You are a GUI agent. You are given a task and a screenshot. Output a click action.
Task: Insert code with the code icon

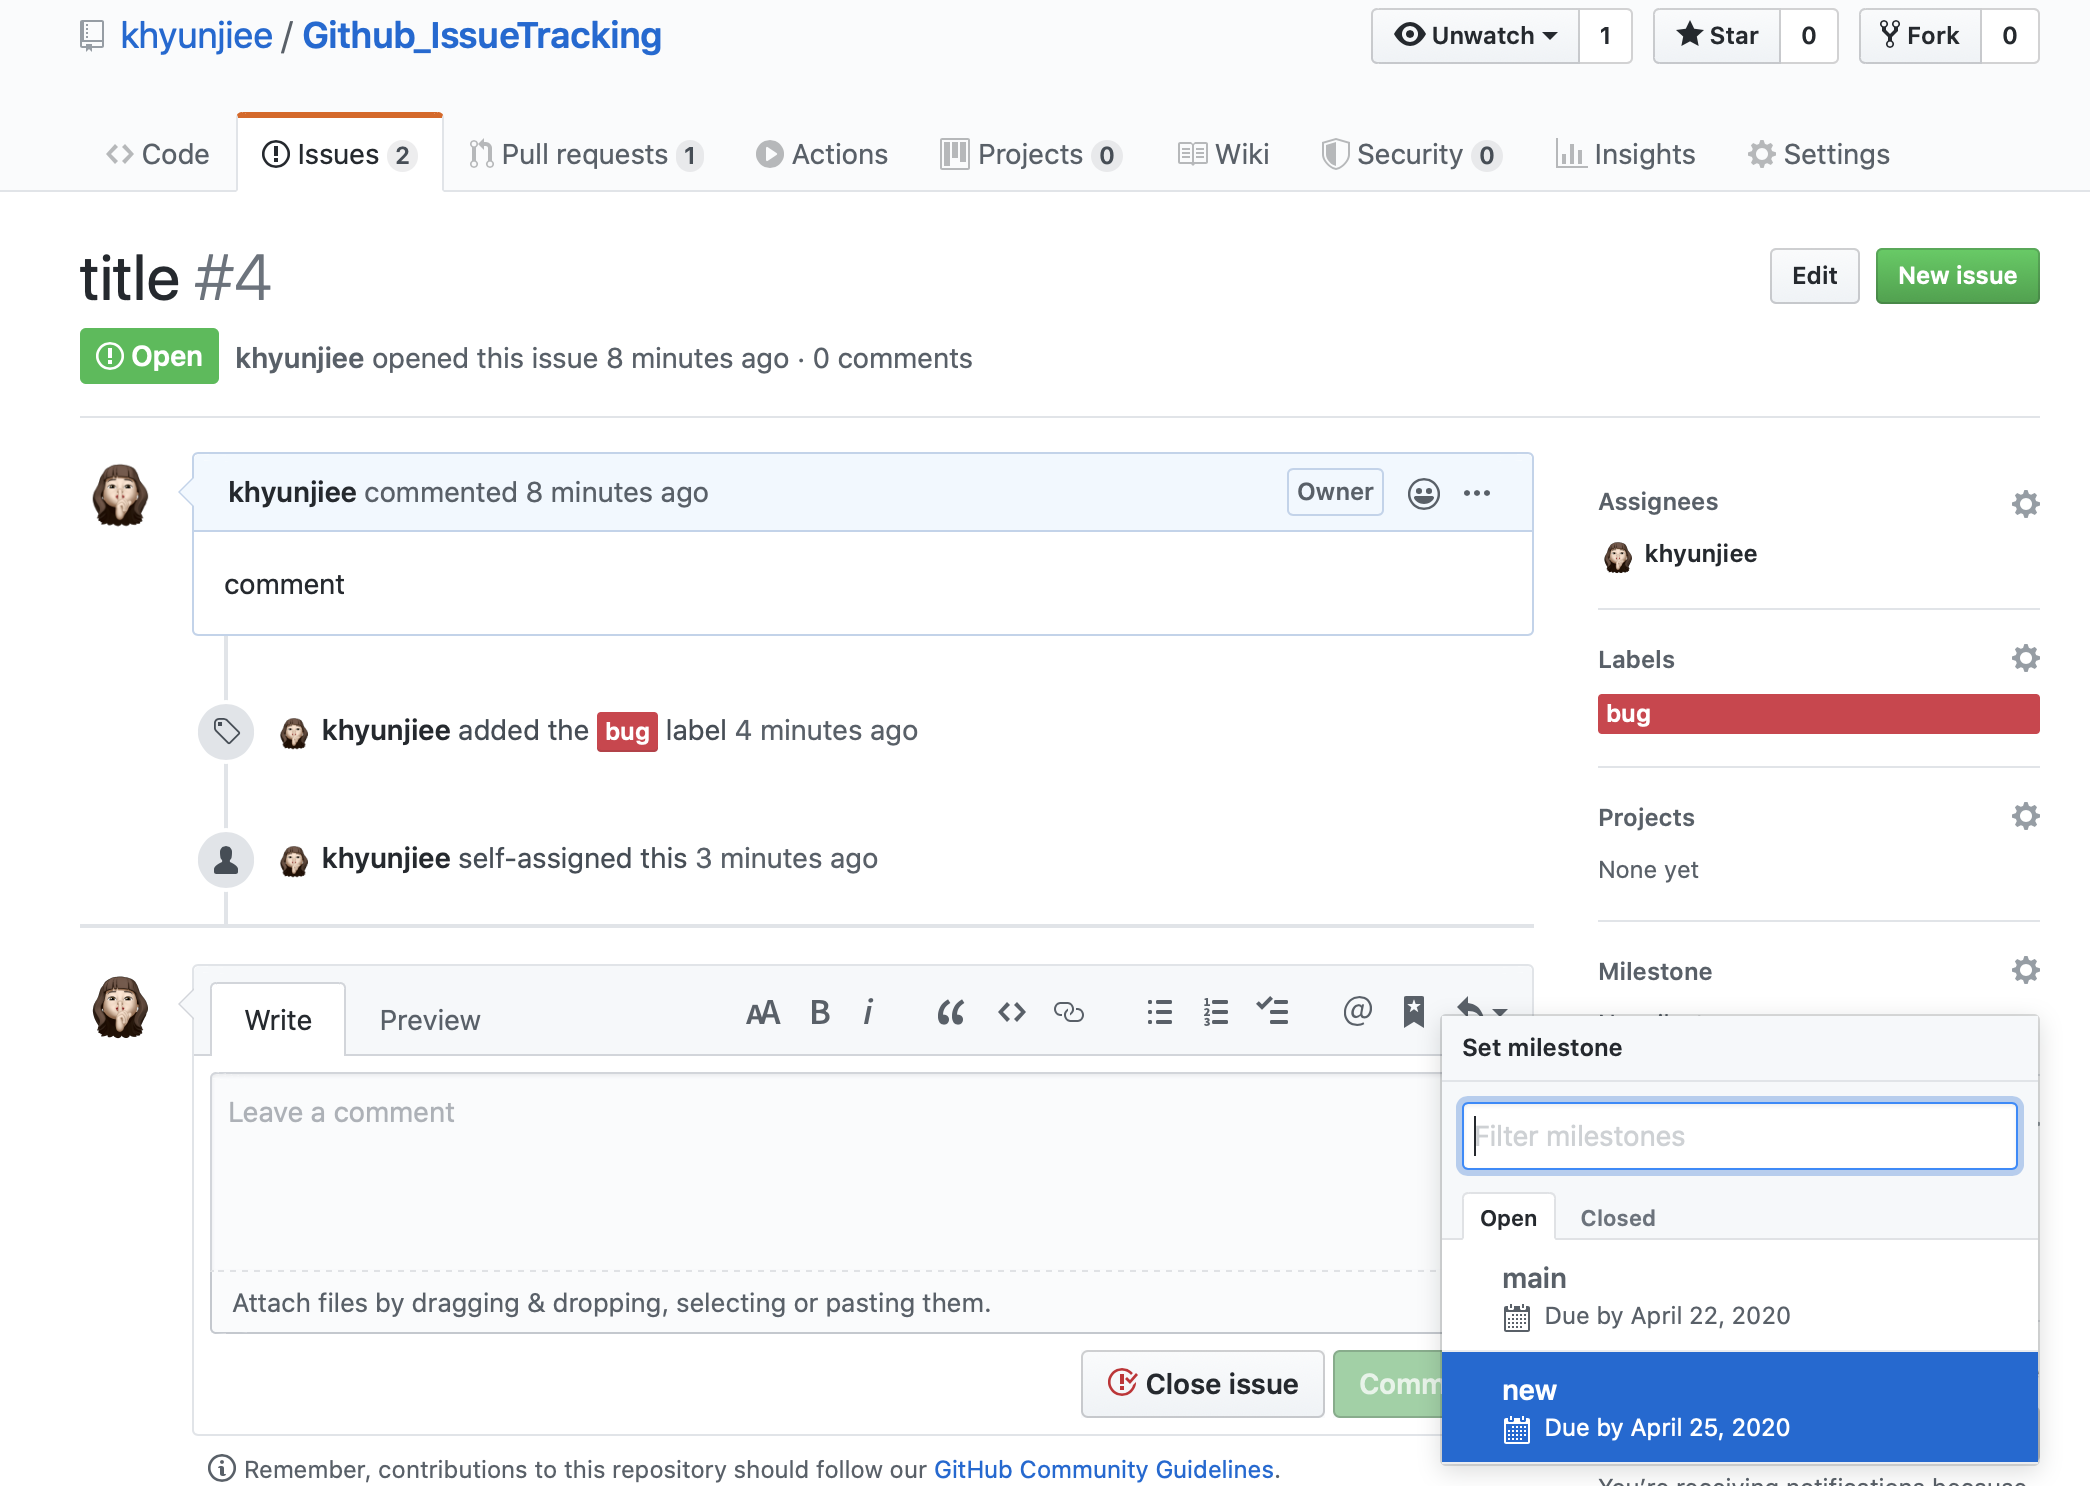coord(1011,1012)
